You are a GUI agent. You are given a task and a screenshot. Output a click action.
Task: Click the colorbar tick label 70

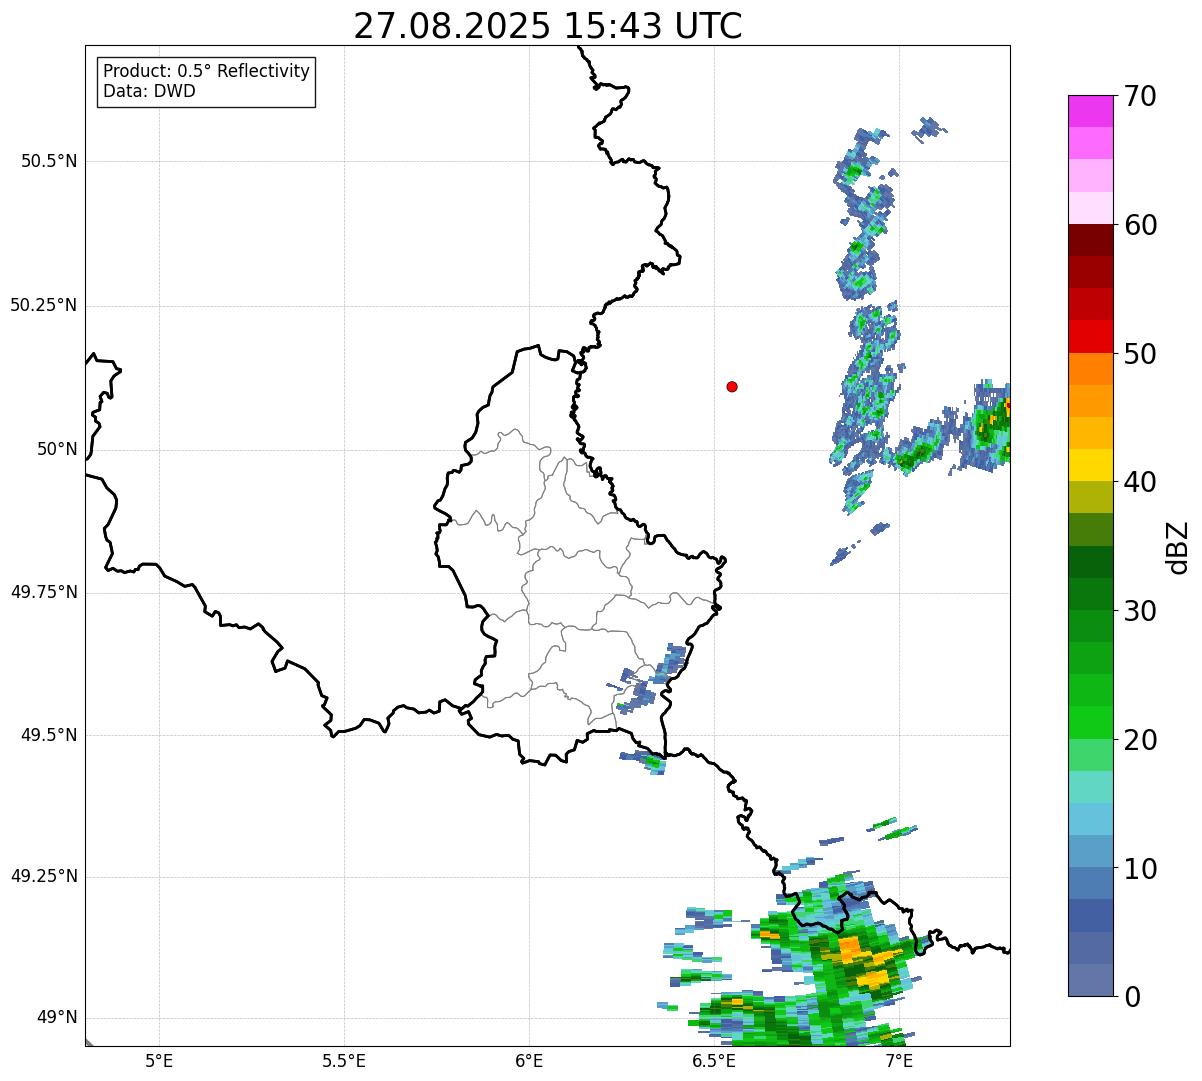pos(1140,96)
